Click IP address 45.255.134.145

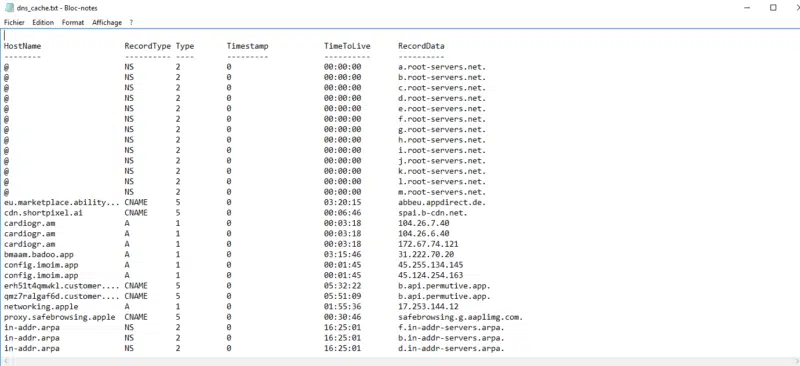(x=431, y=265)
